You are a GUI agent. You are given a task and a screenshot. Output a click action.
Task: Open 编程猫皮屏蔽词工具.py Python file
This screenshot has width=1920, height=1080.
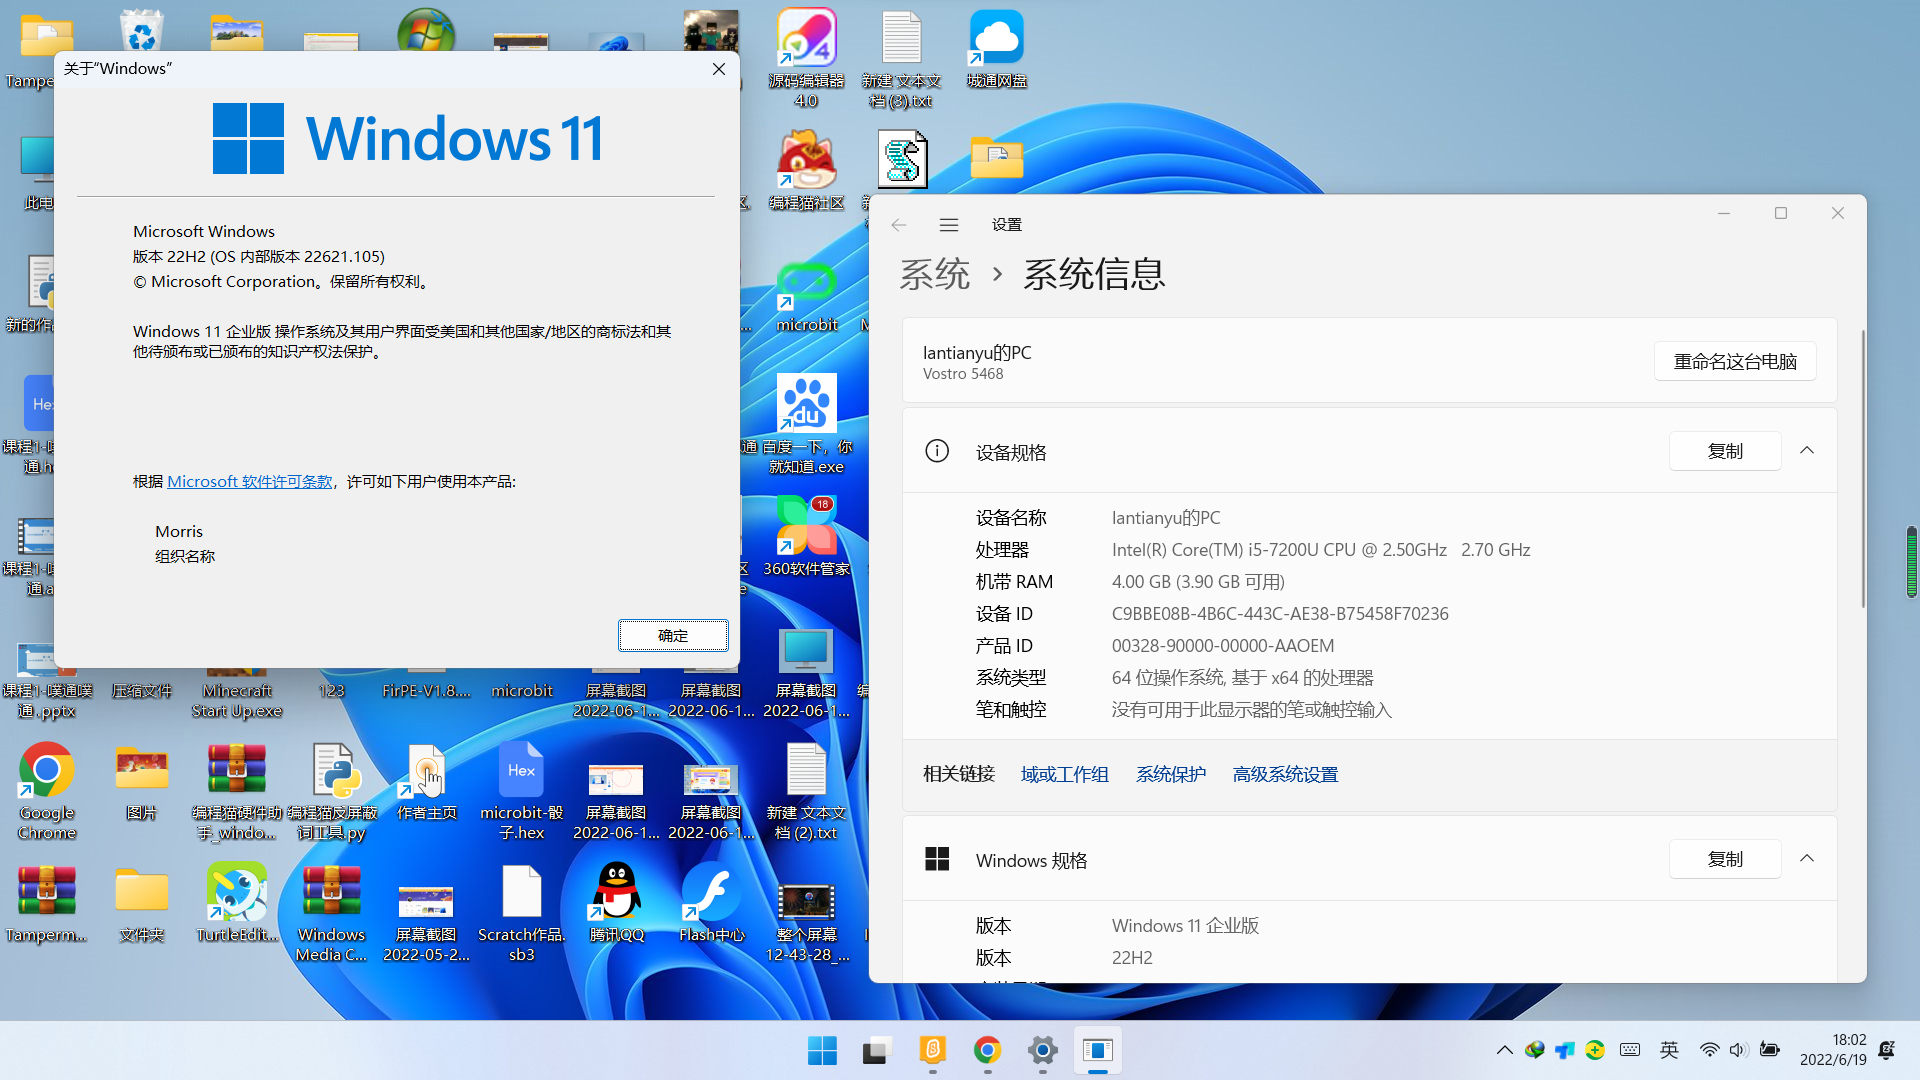(331, 790)
